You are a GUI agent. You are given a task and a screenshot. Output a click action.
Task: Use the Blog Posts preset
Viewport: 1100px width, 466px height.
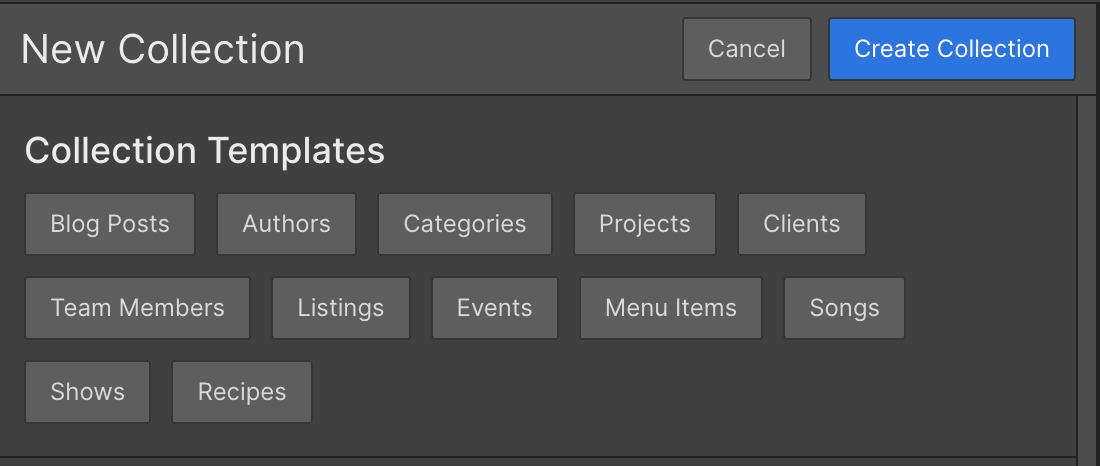pos(110,224)
